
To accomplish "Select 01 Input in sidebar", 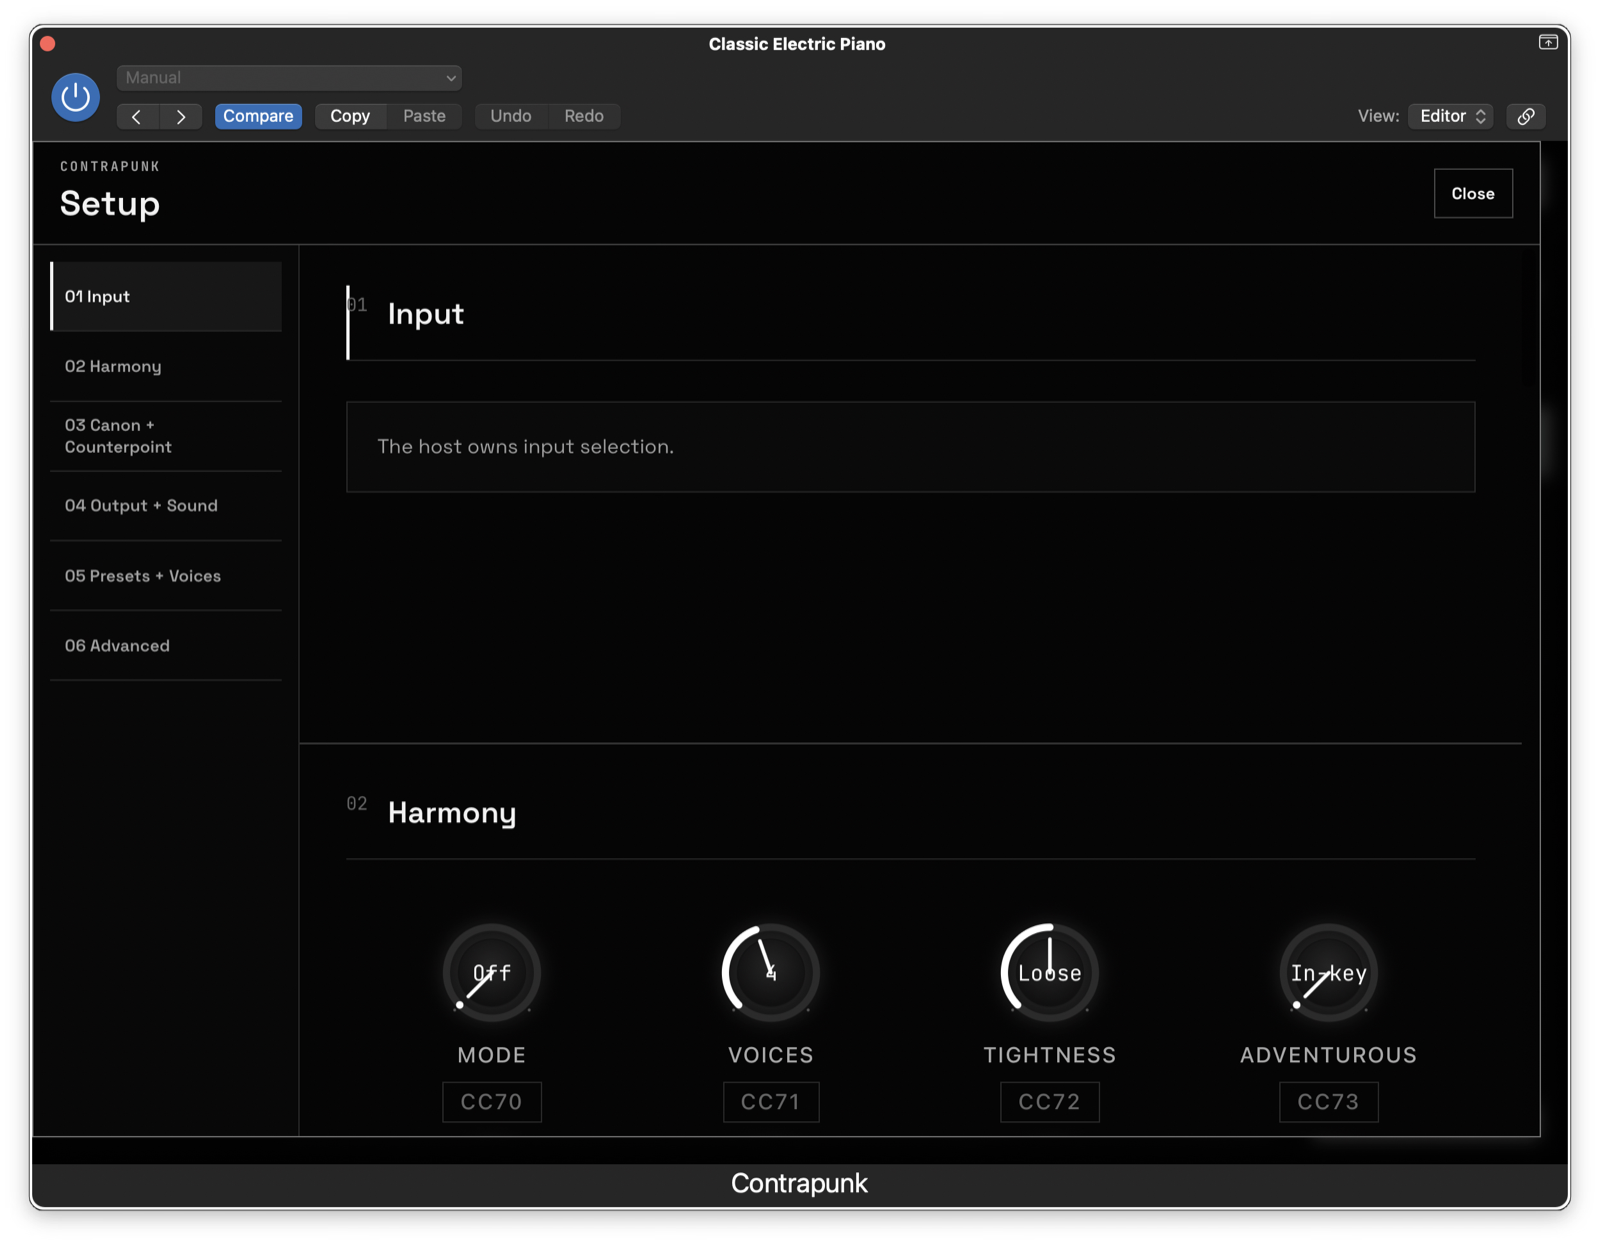I will point(166,296).
